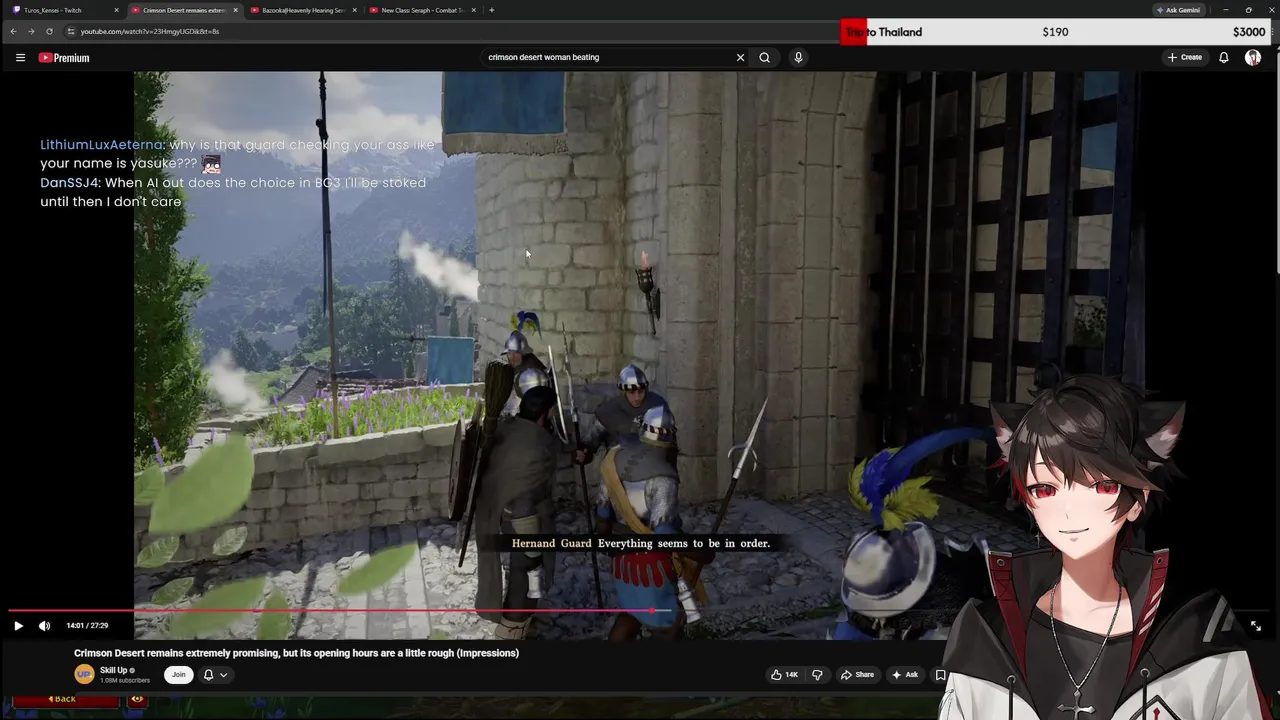The width and height of the screenshot is (1280, 720).
Task: Close the Bazooka Heavenly Hearing tab
Action: [x=354, y=10]
